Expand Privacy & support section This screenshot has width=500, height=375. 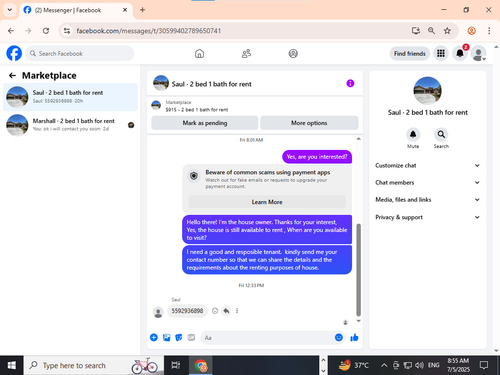[x=427, y=217]
